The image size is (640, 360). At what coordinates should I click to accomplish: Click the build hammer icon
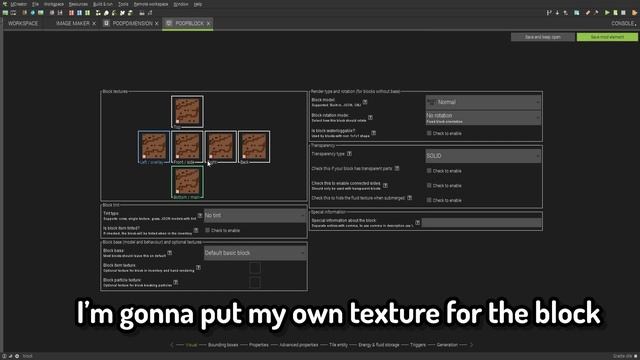pos(596,13)
